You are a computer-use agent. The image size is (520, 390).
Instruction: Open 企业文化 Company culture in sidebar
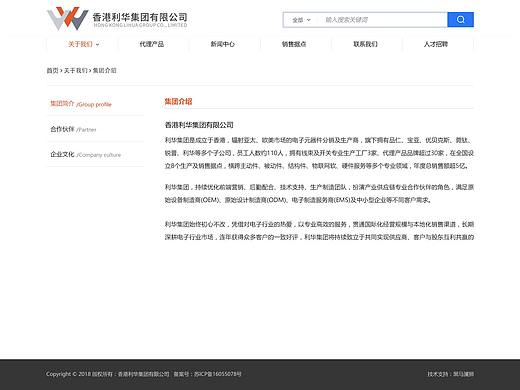86,154
